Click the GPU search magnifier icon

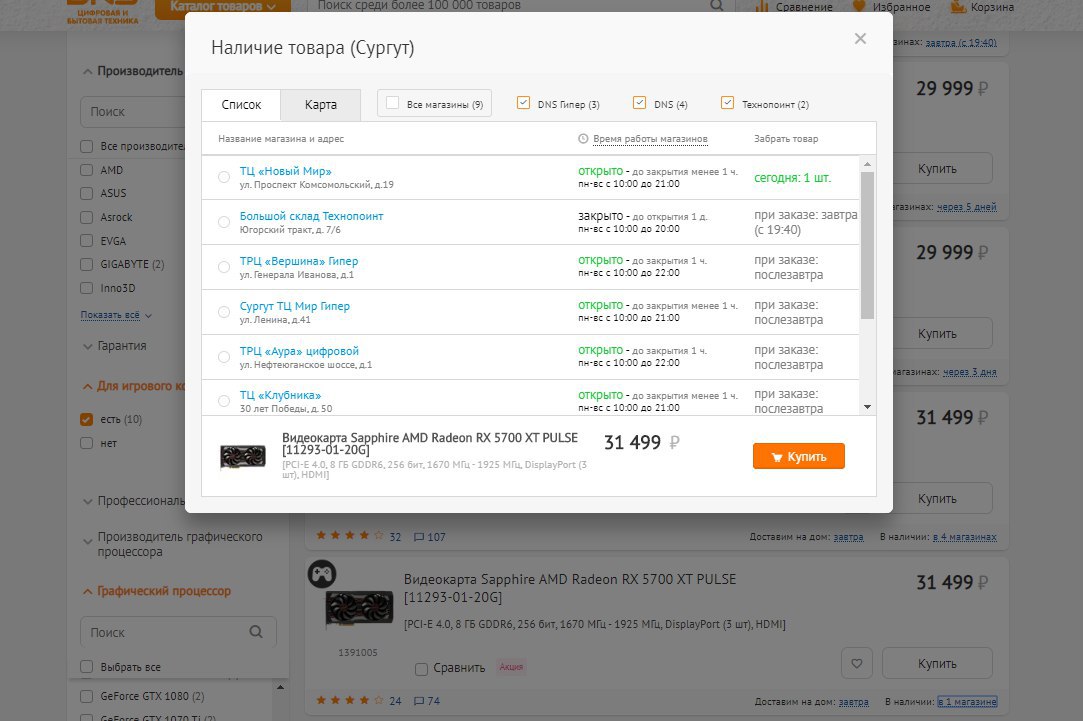[256, 632]
